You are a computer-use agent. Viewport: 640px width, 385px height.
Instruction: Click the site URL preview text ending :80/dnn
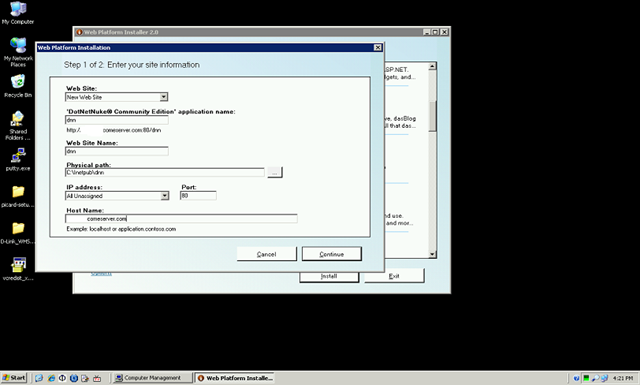pos(114,130)
